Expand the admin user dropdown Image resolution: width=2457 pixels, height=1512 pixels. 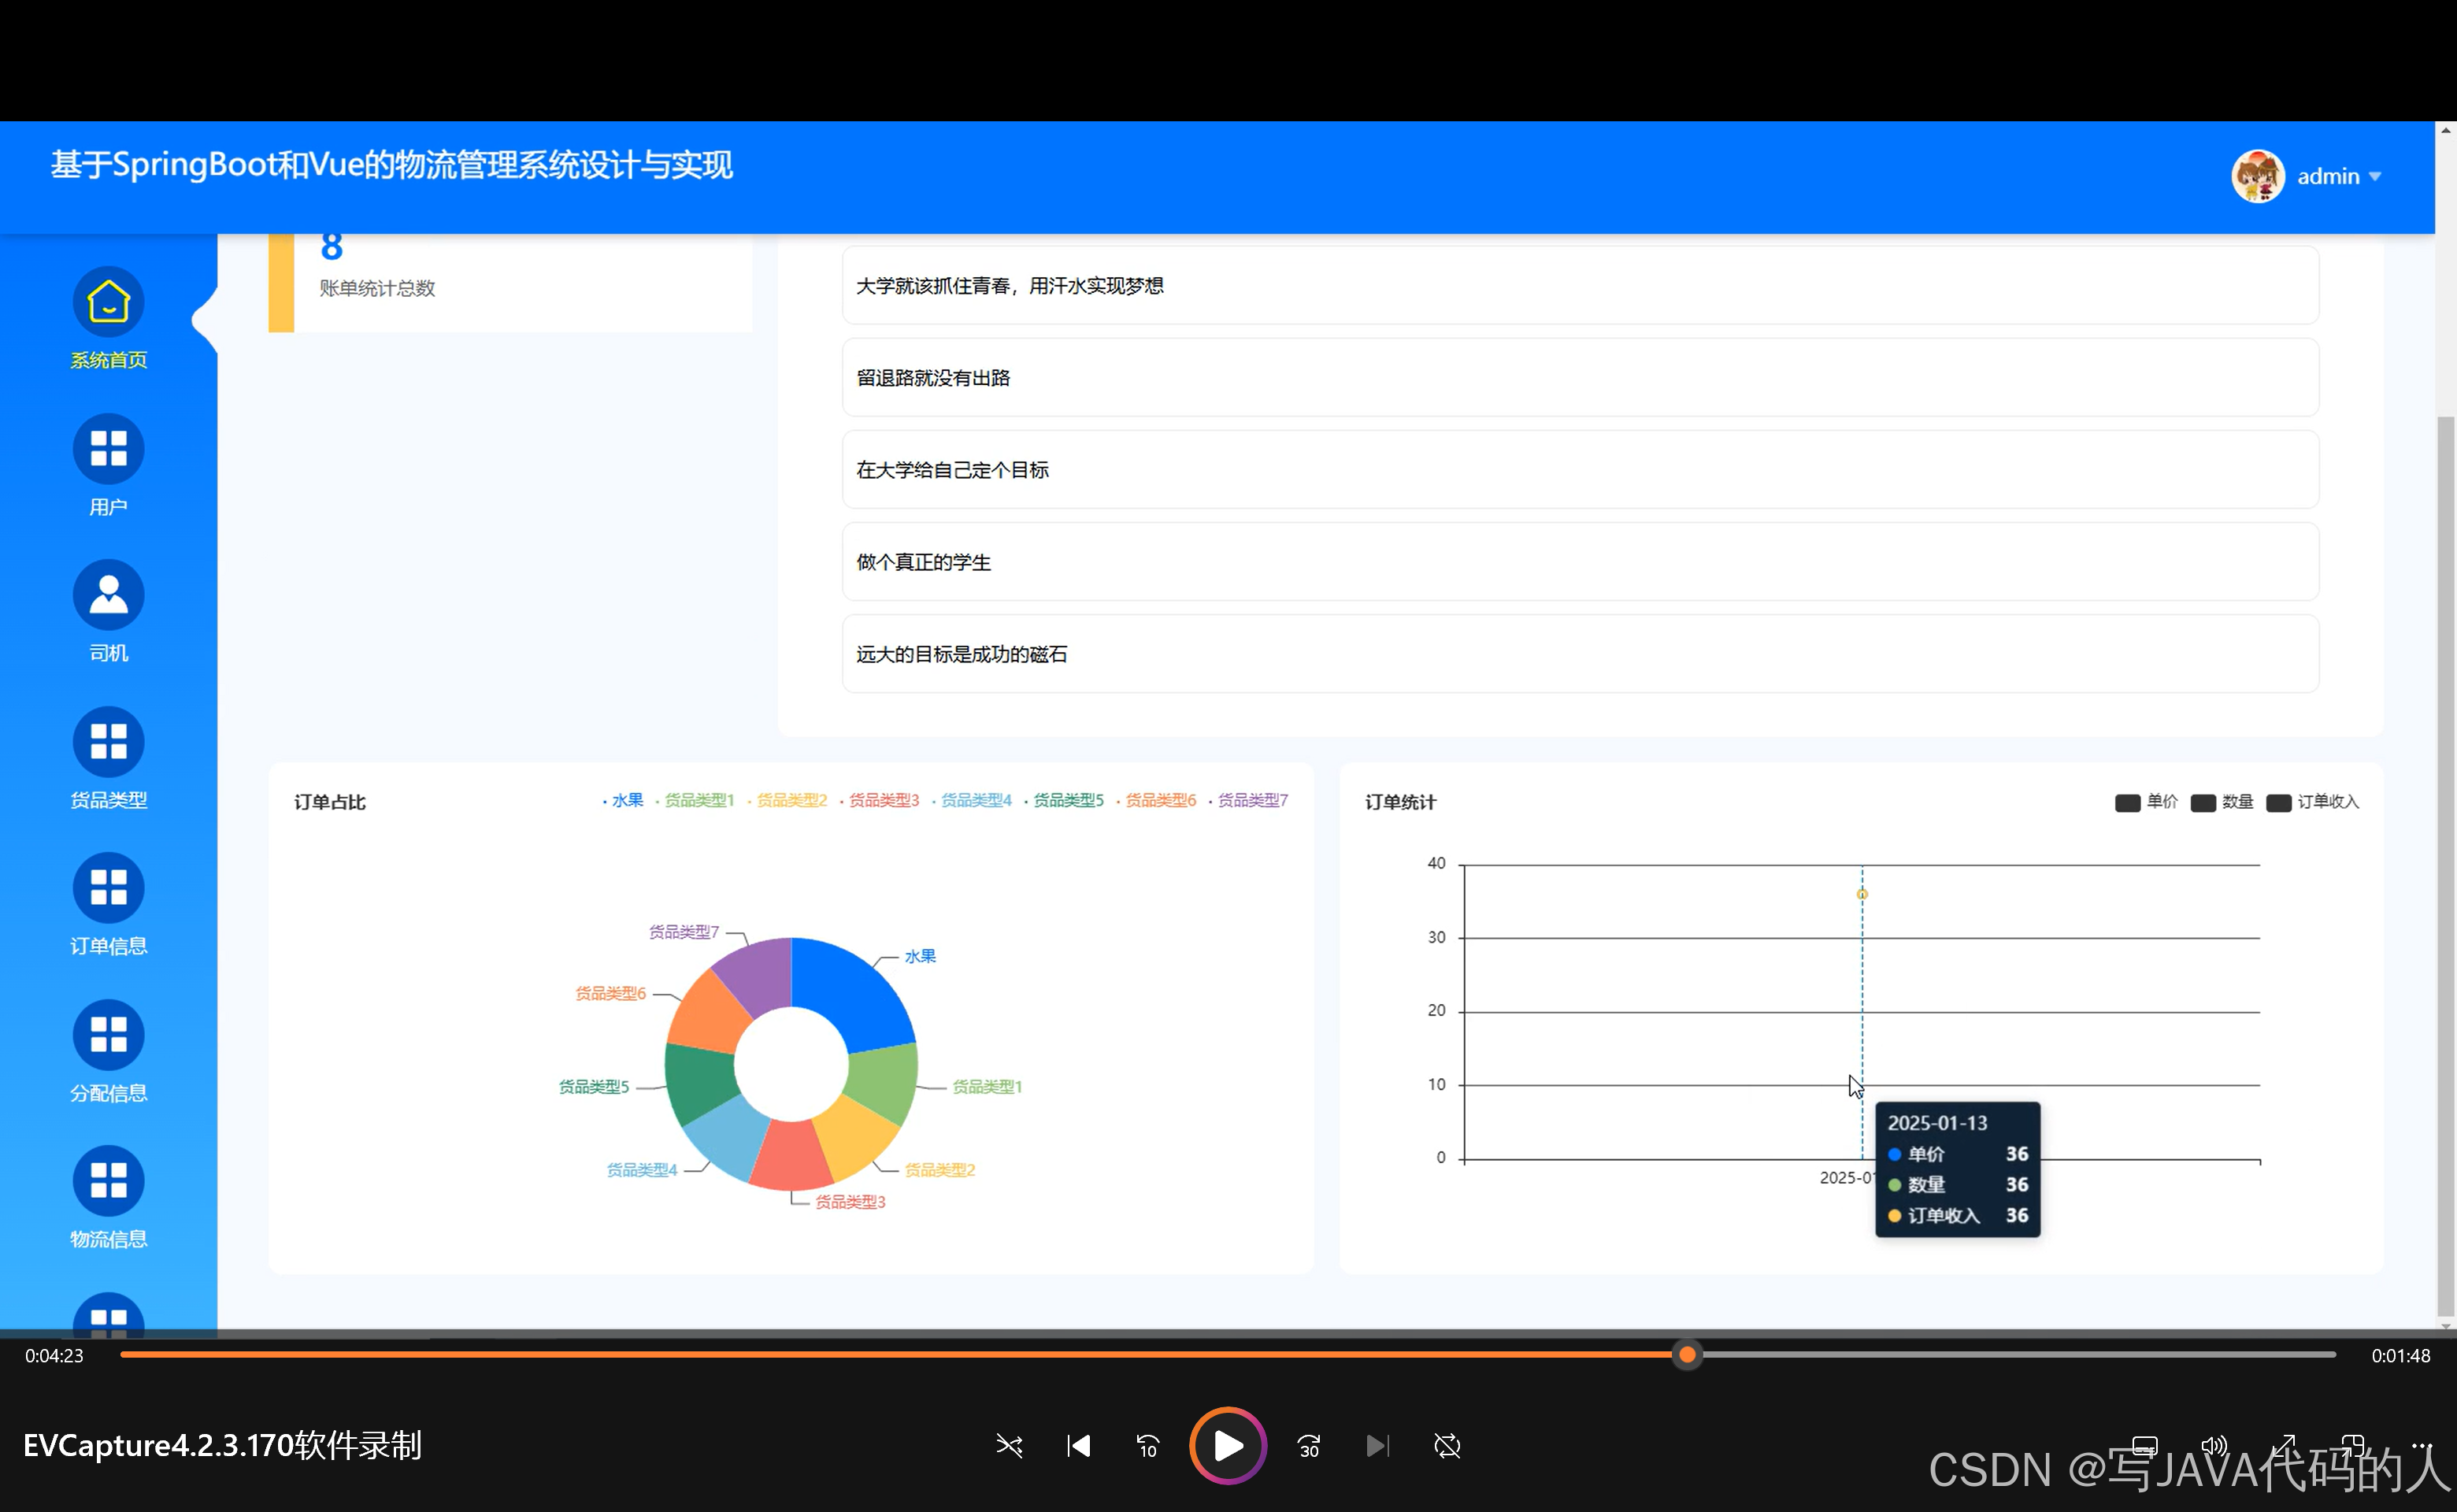pos(2338,176)
